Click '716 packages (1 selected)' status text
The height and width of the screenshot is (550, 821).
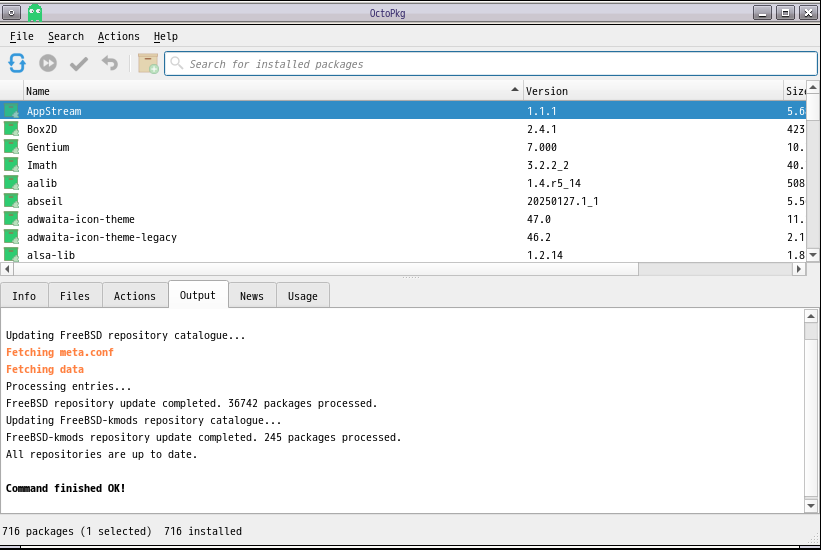pos(76,531)
